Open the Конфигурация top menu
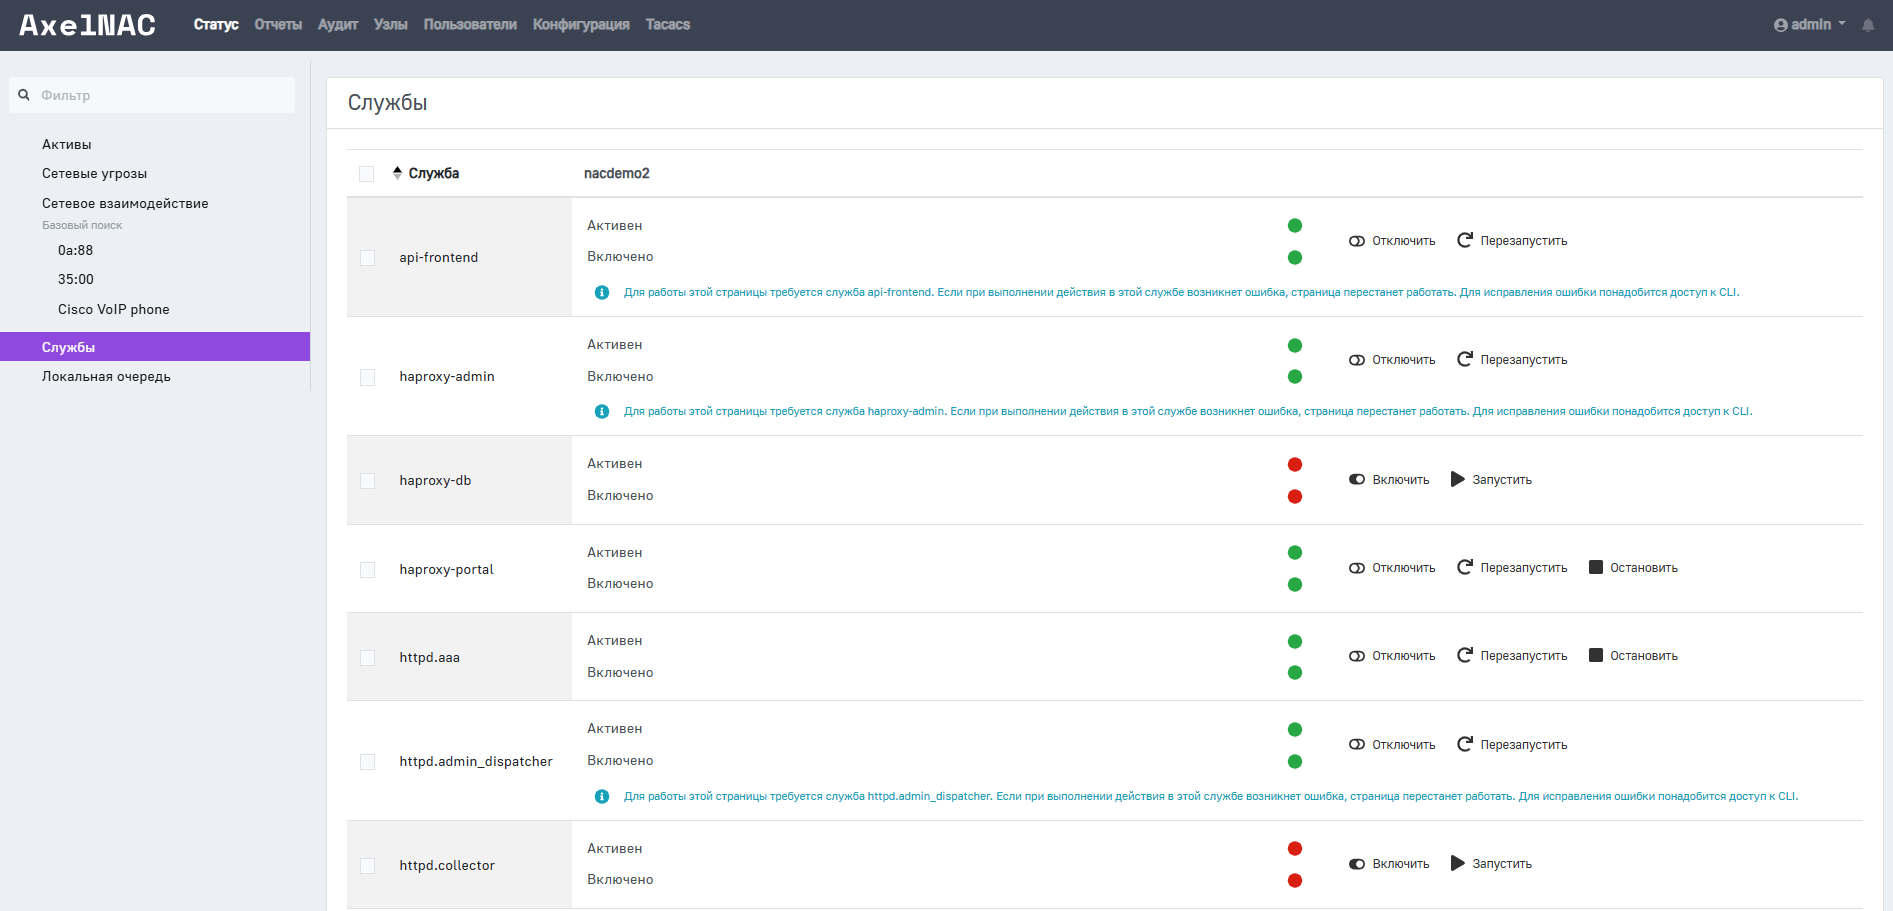Viewport: 1893px width, 911px height. click(581, 25)
